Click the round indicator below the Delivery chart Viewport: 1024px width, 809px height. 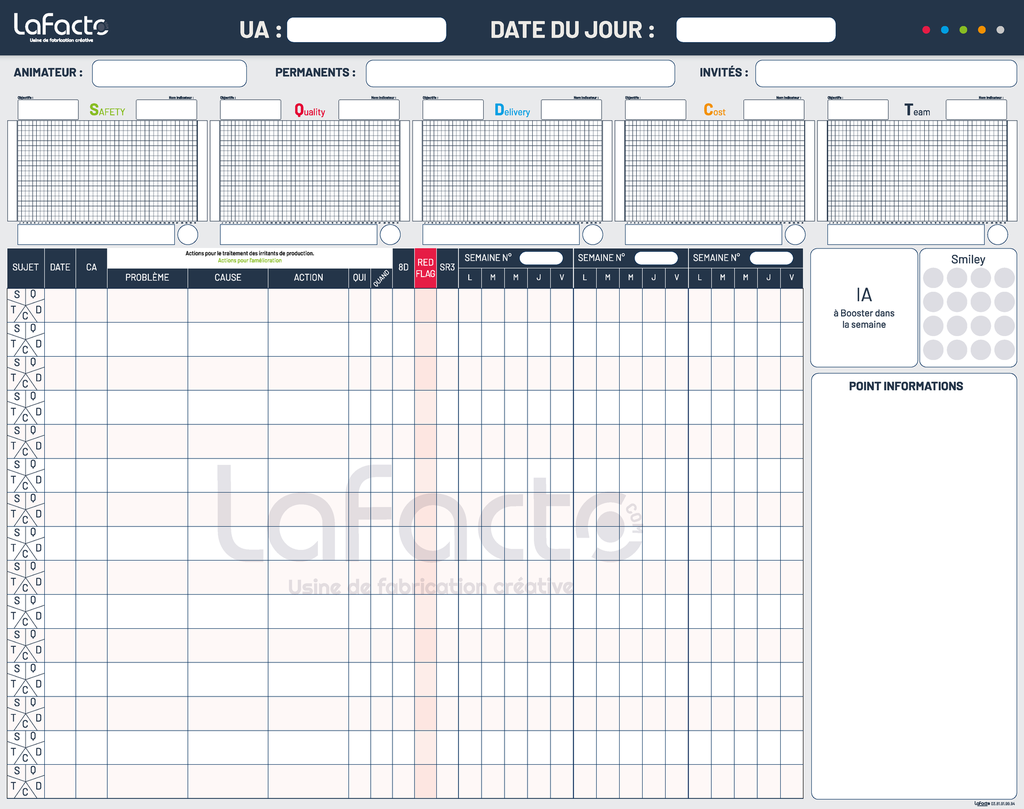click(x=593, y=234)
